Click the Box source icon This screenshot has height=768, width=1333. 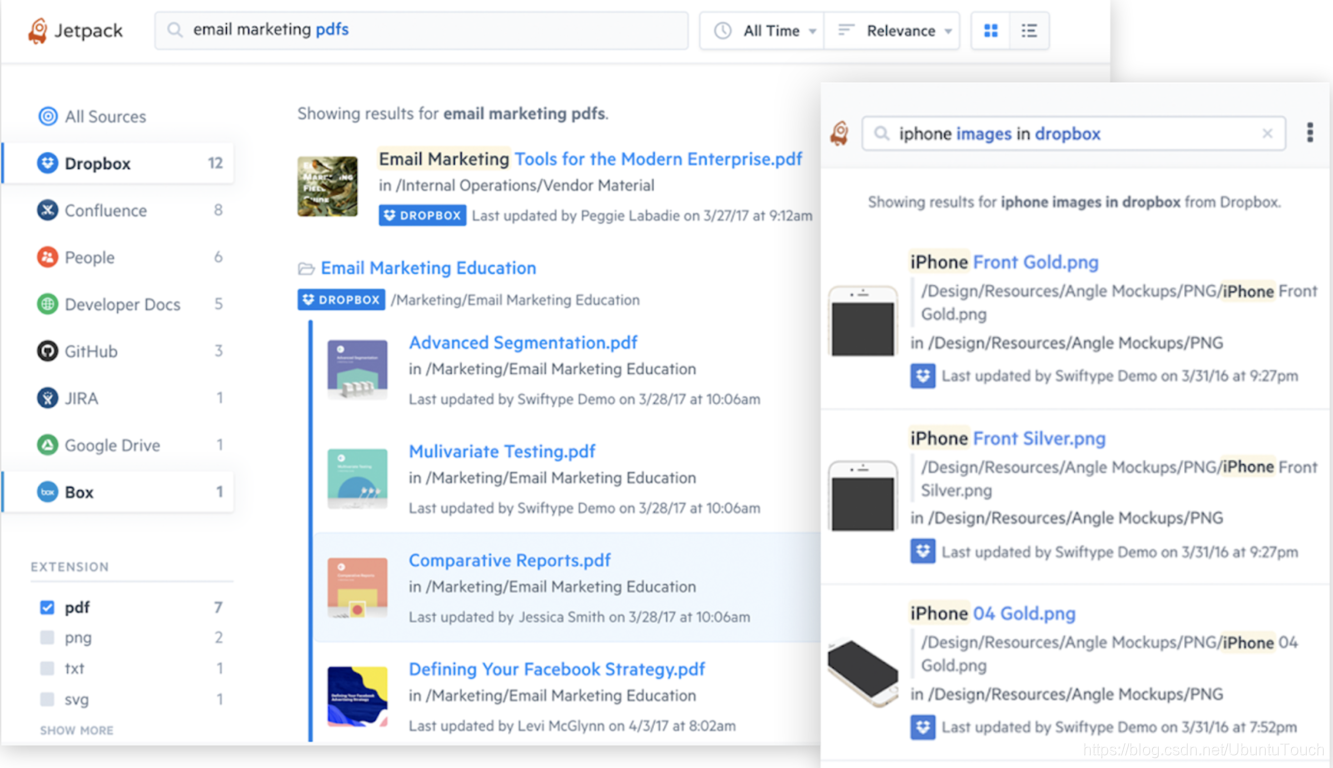point(47,492)
